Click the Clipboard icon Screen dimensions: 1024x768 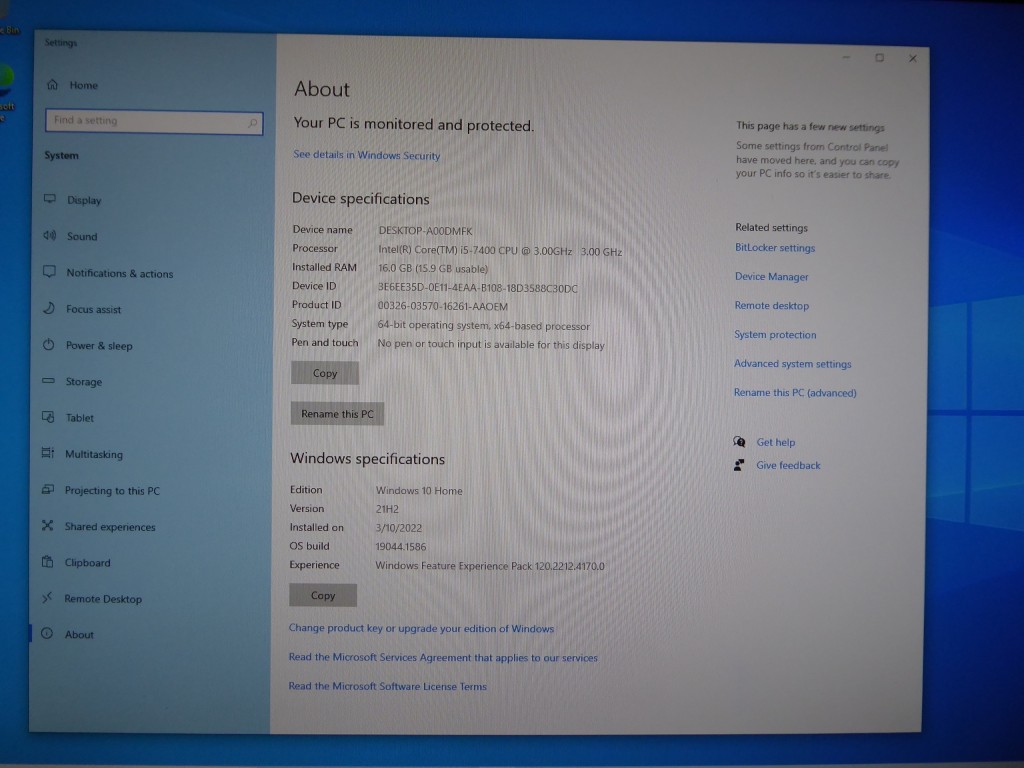(x=47, y=562)
